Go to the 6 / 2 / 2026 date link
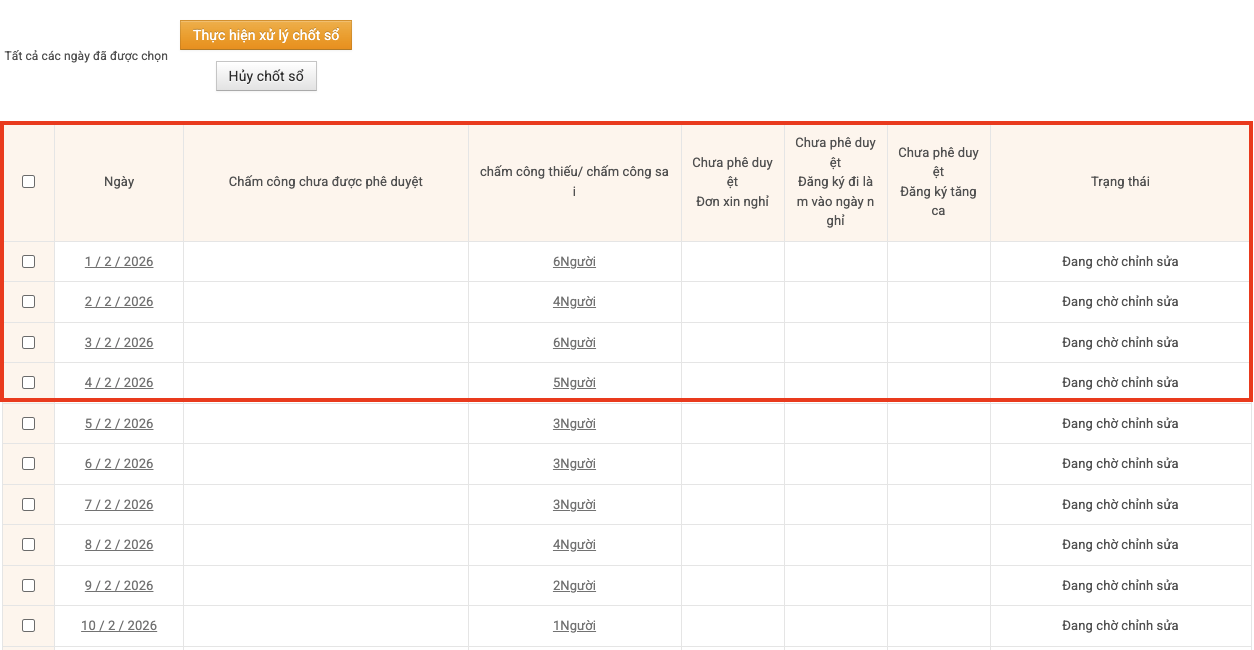The height and width of the screenshot is (650, 1254). [119, 464]
